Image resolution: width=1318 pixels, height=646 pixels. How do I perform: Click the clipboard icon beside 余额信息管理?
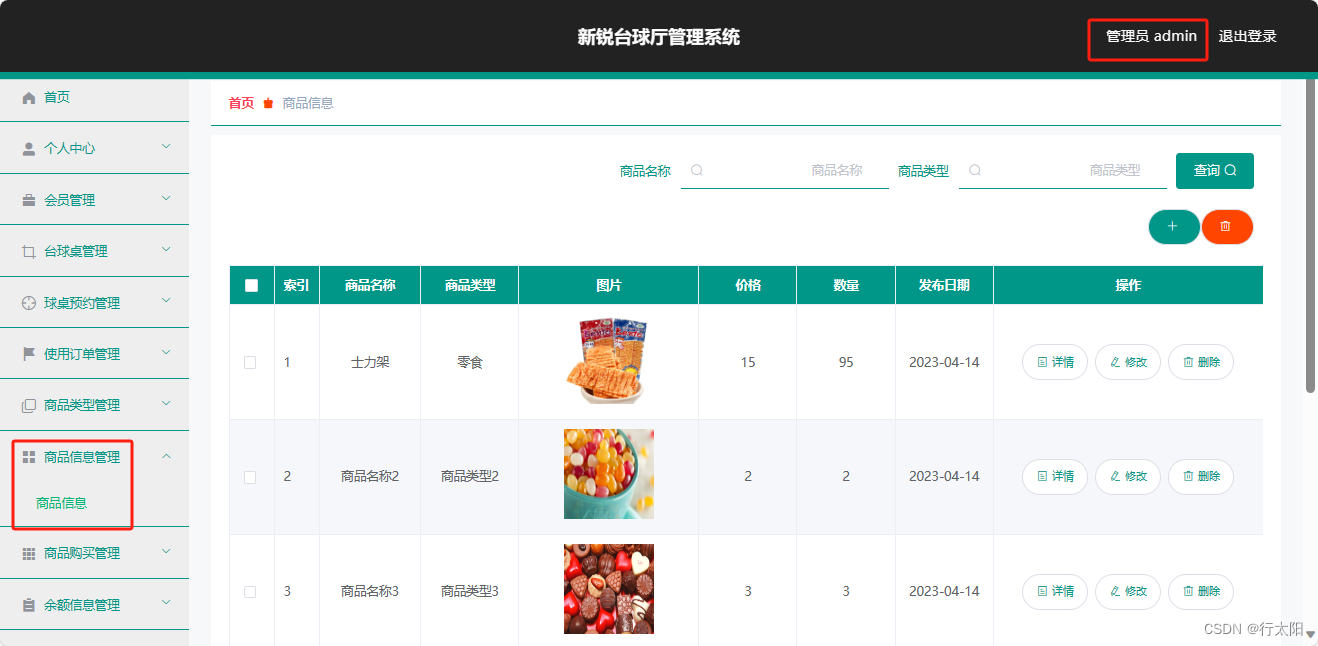[x=29, y=605]
